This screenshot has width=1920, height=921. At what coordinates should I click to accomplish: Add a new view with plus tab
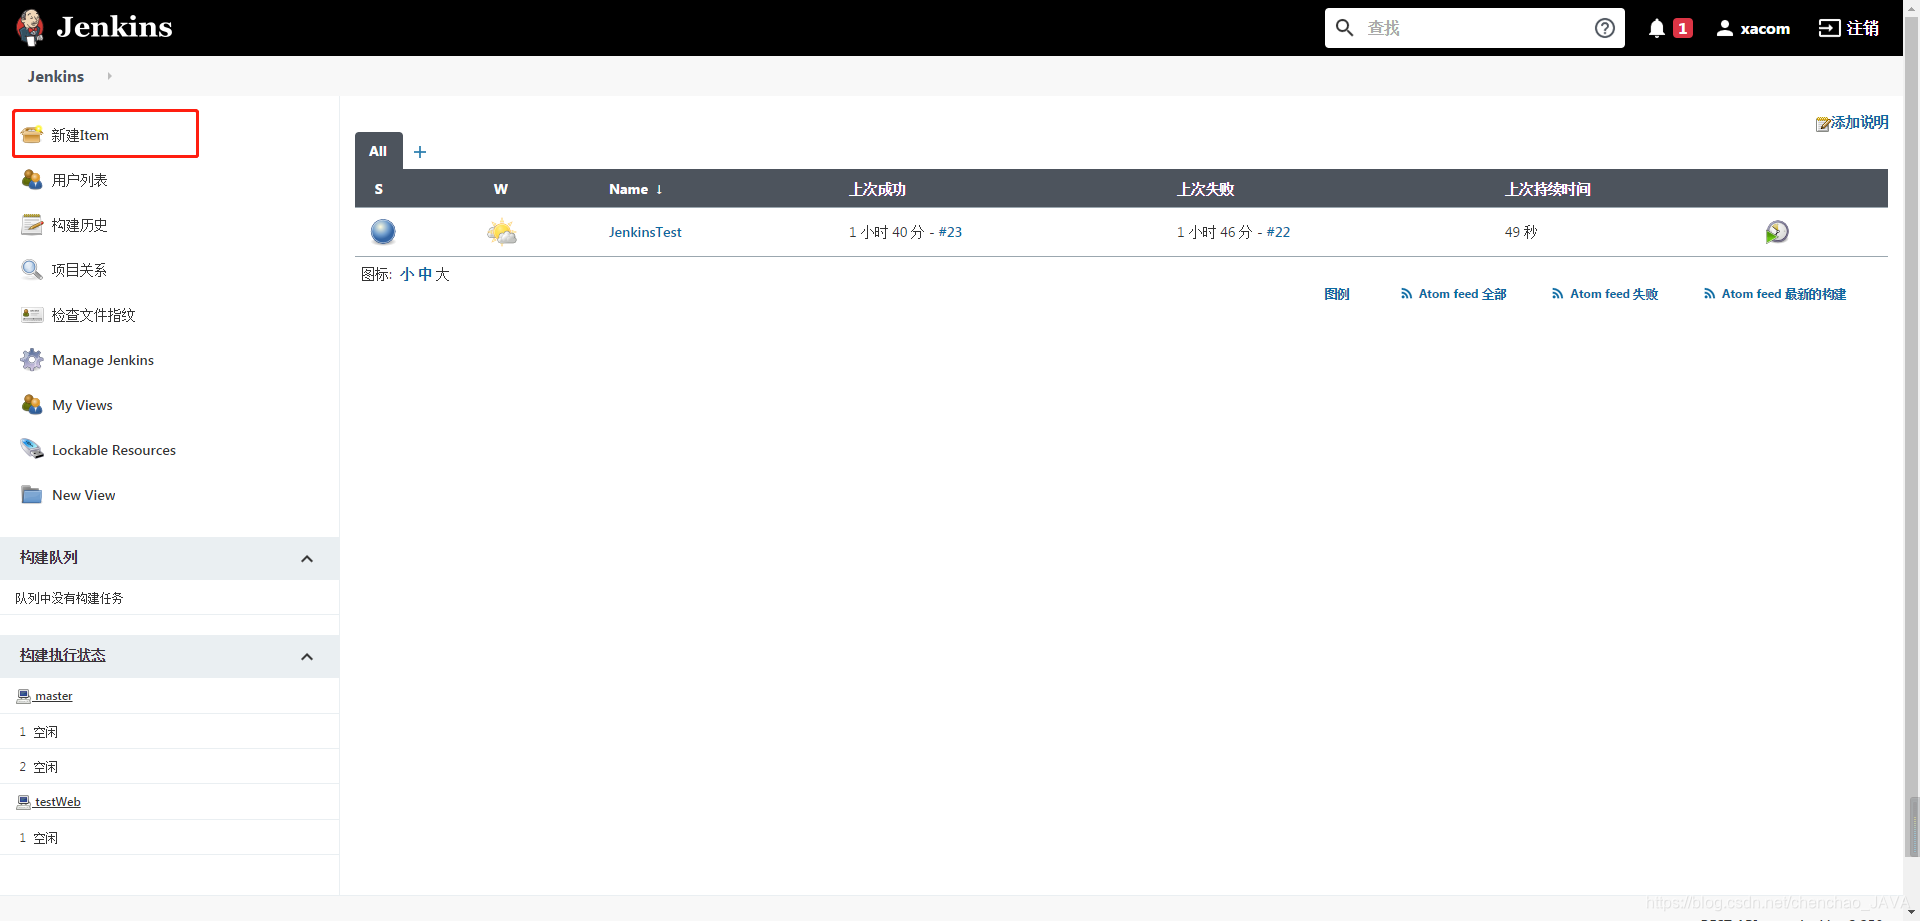(x=420, y=152)
